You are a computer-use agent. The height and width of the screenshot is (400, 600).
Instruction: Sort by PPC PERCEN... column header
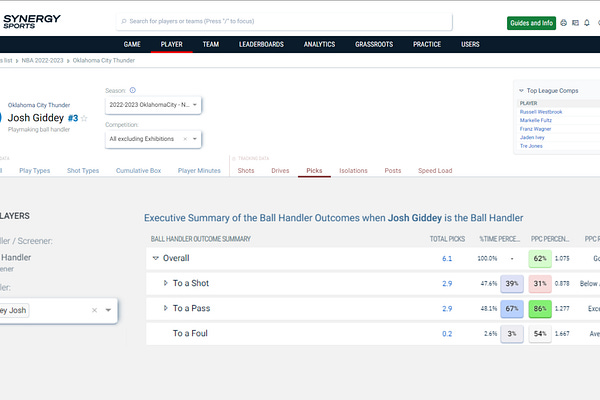coord(550,239)
